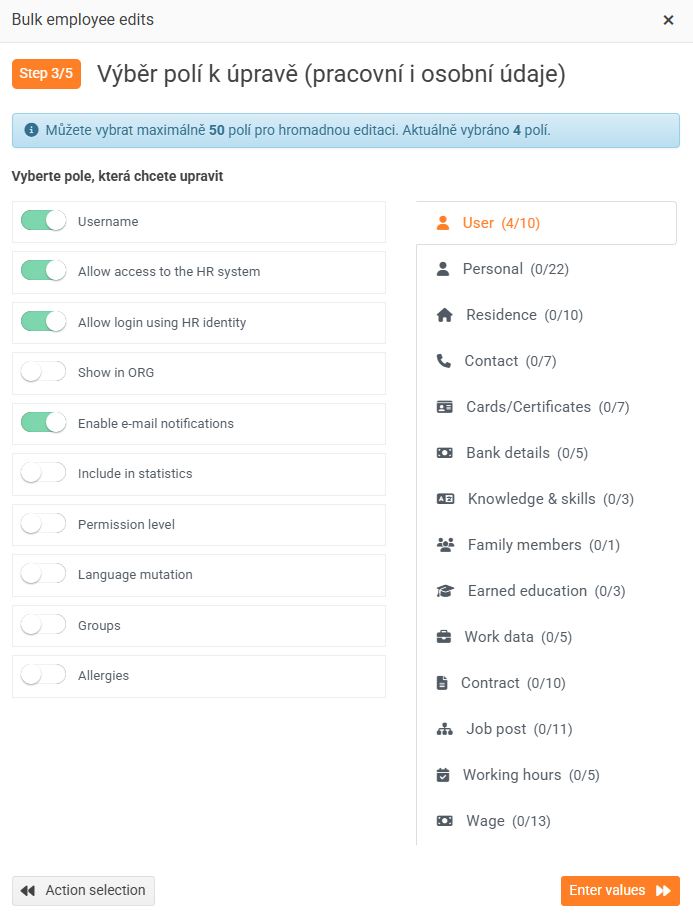Screen dimensions: 693x921
Task: Click the Work data briefcase icon
Action: pyautogui.click(x=444, y=637)
